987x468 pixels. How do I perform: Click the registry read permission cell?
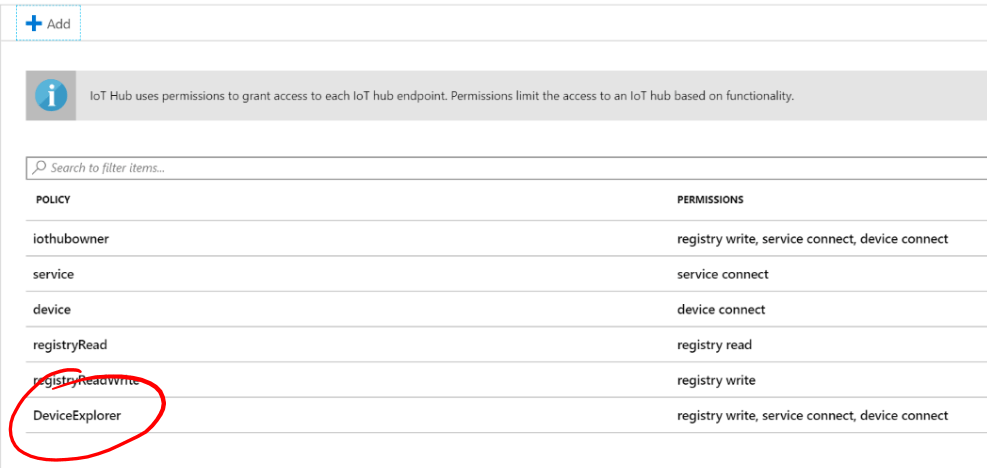point(714,345)
